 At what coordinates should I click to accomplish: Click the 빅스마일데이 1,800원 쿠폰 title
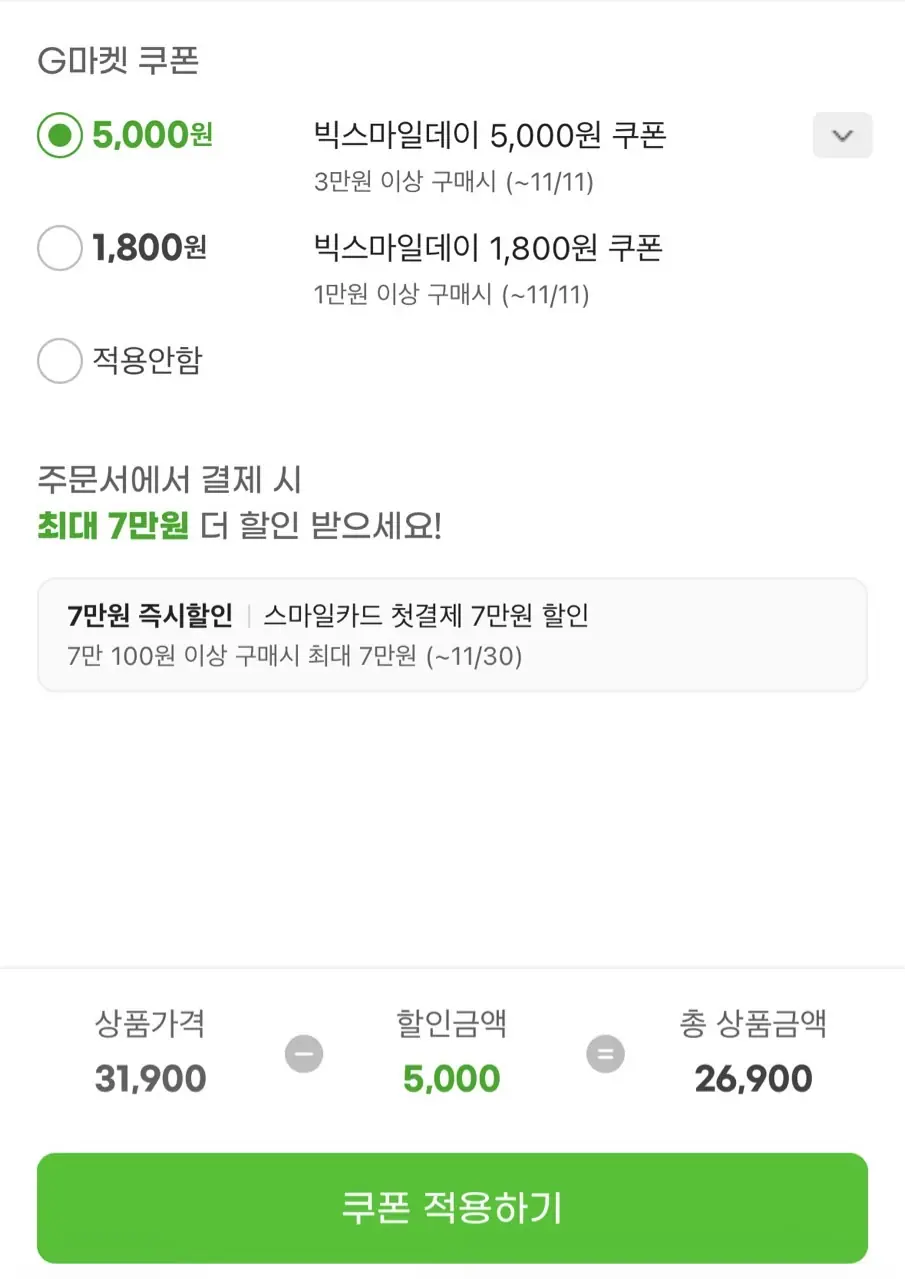488,247
